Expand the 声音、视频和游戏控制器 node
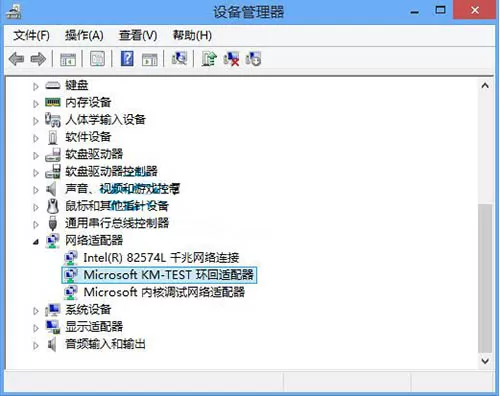Image resolution: width=500 pixels, height=396 pixels. pyautogui.click(x=36, y=190)
